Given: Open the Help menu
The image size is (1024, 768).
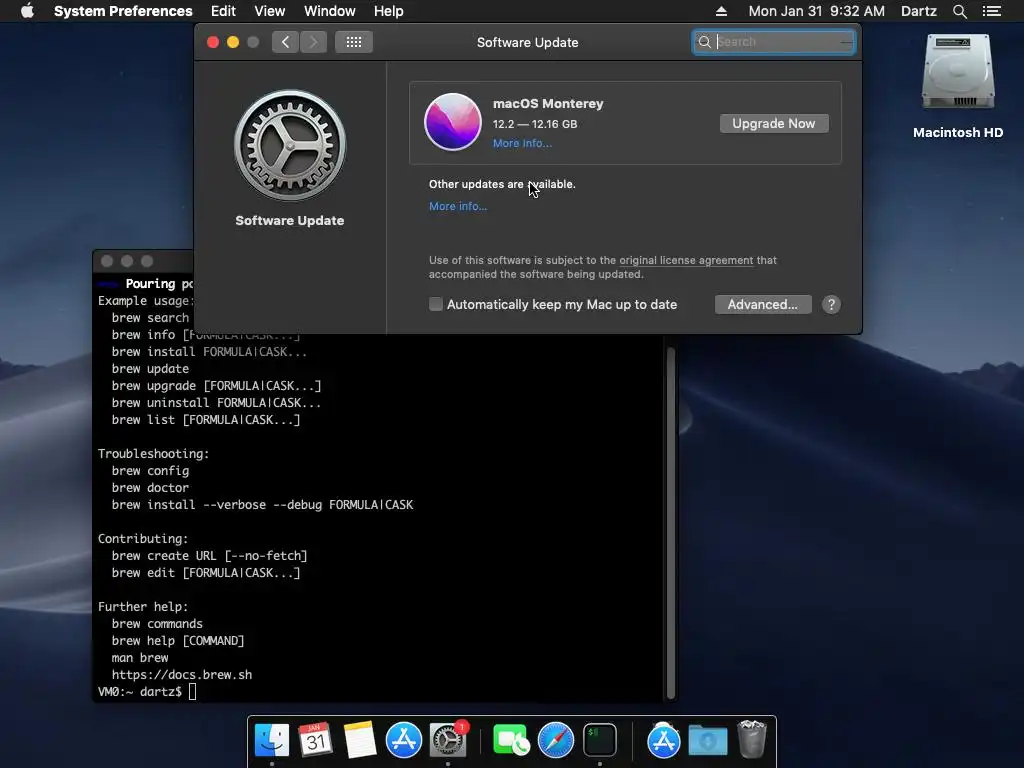Looking at the screenshot, I should pyautogui.click(x=389, y=11).
